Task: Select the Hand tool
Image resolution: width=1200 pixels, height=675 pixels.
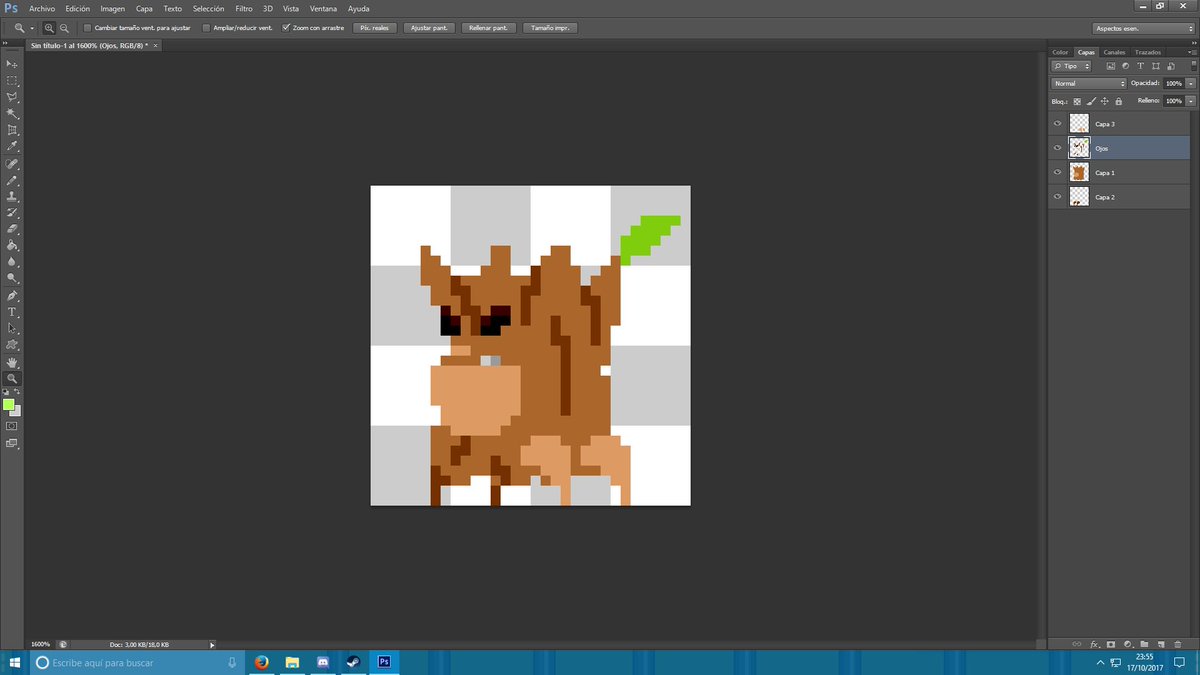Action: point(12,363)
